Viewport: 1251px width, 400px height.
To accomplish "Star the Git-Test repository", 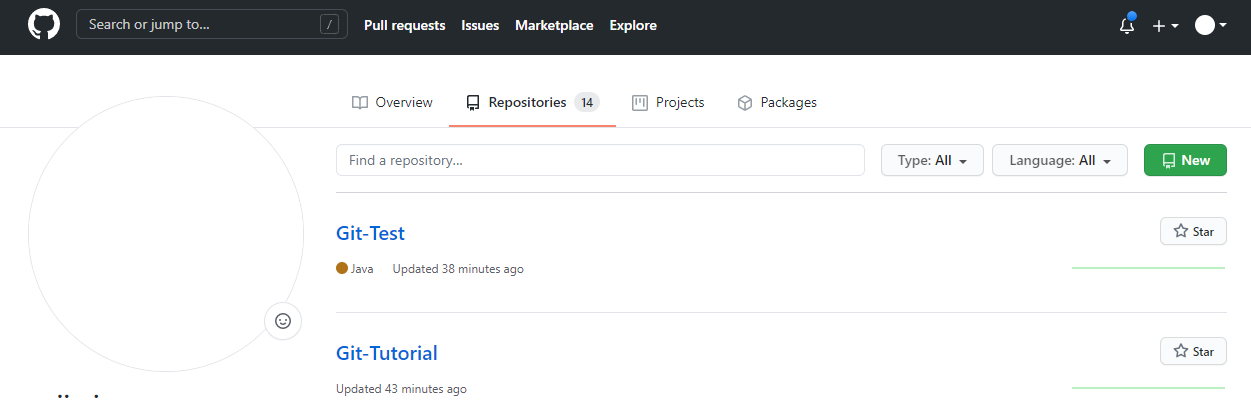I will point(1193,231).
